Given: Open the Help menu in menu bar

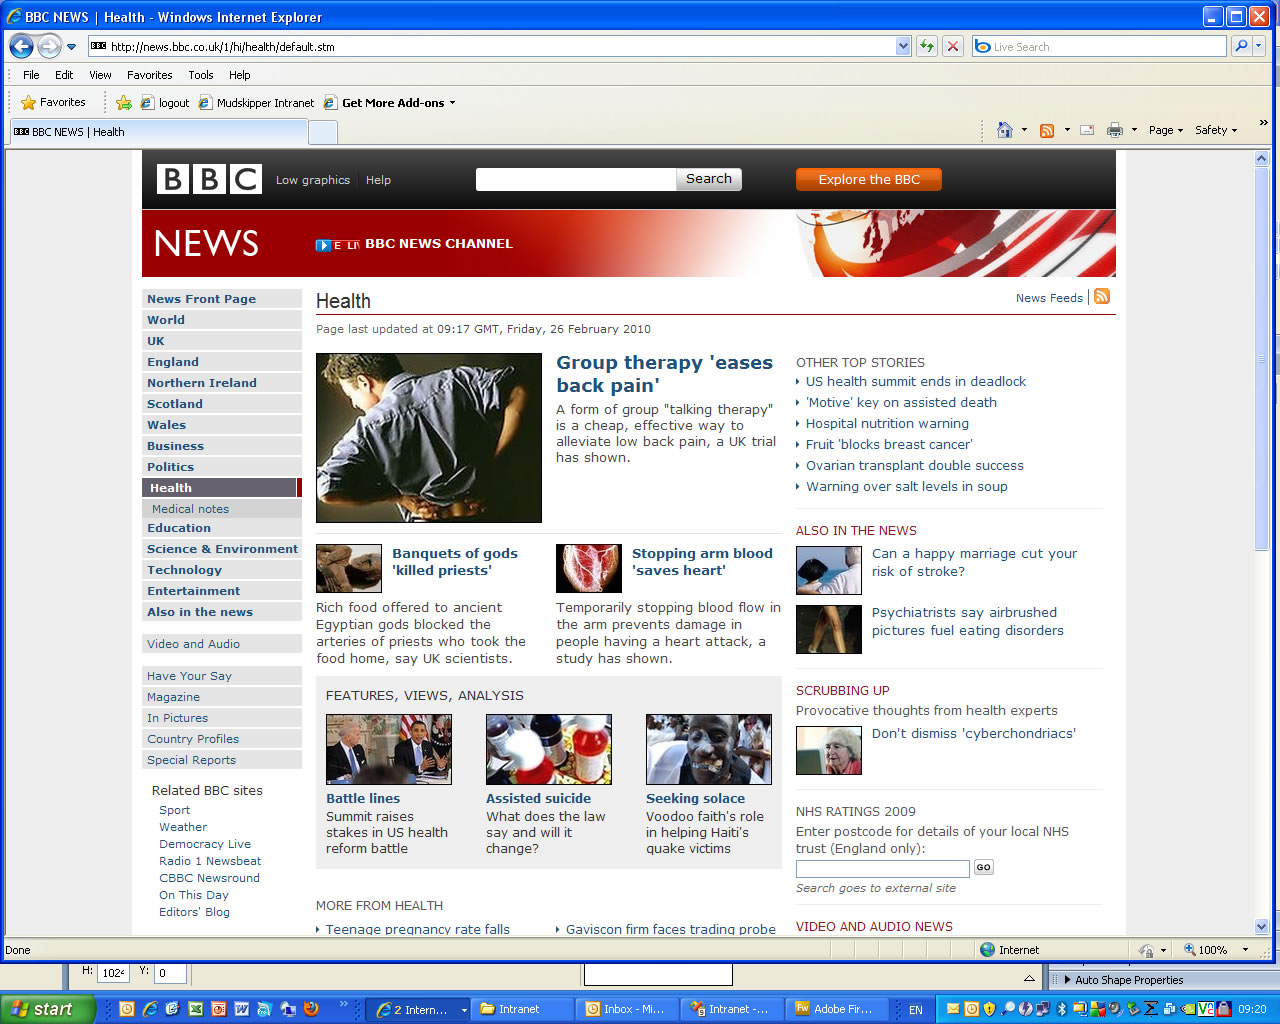Looking at the screenshot, I should (239, 75).
